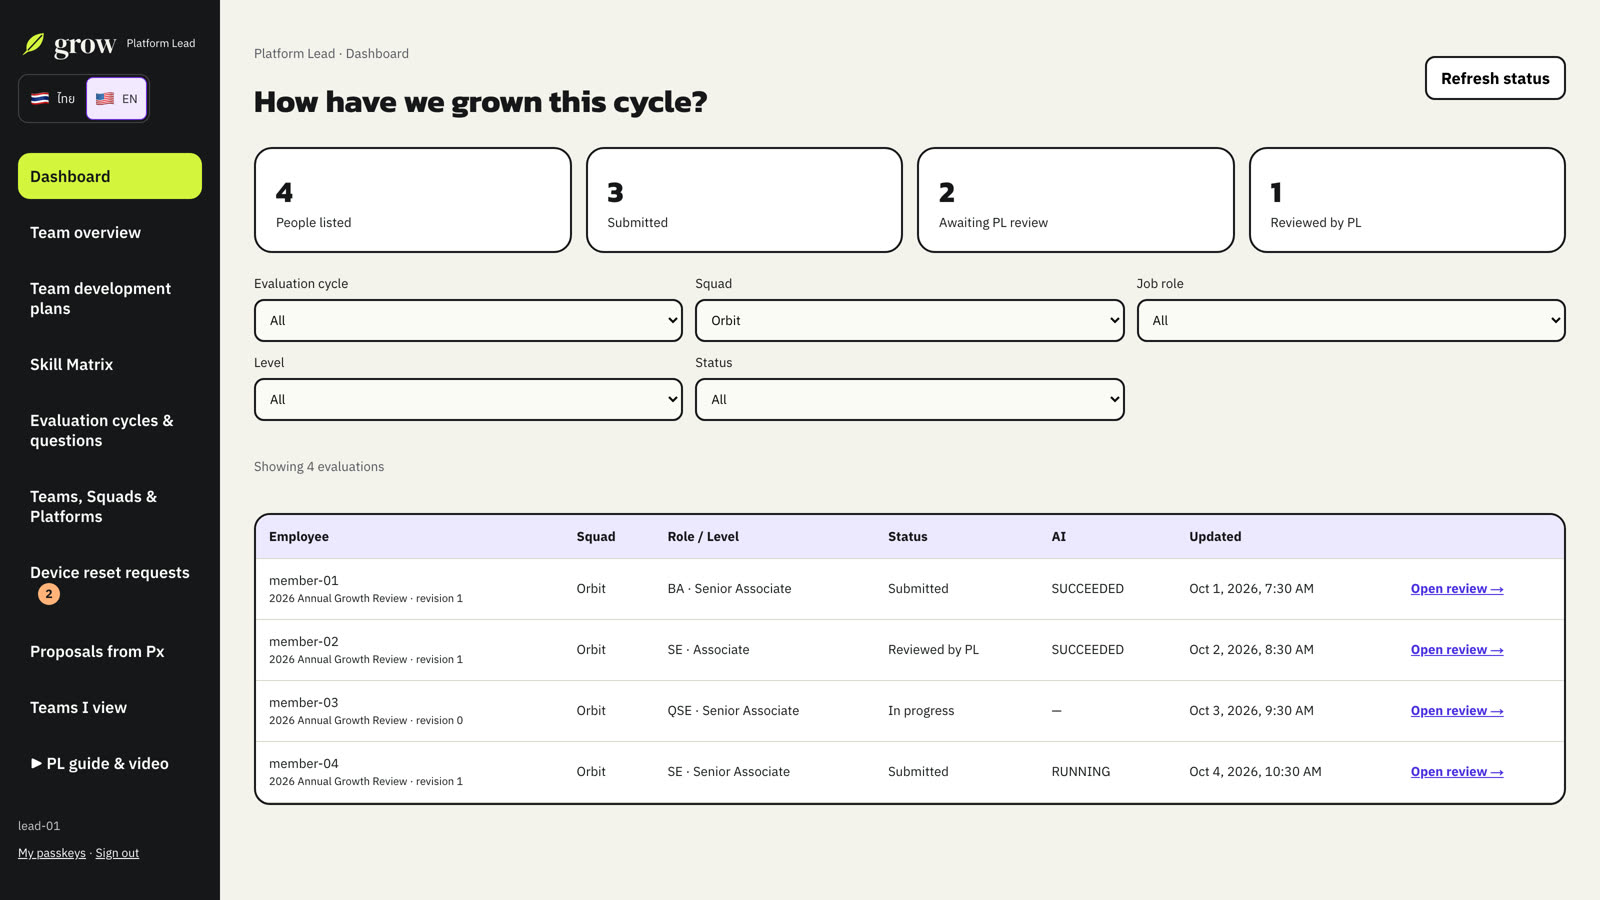1600x900 pixels.
Task: Open Device reset requests
Action: (110, 583)
